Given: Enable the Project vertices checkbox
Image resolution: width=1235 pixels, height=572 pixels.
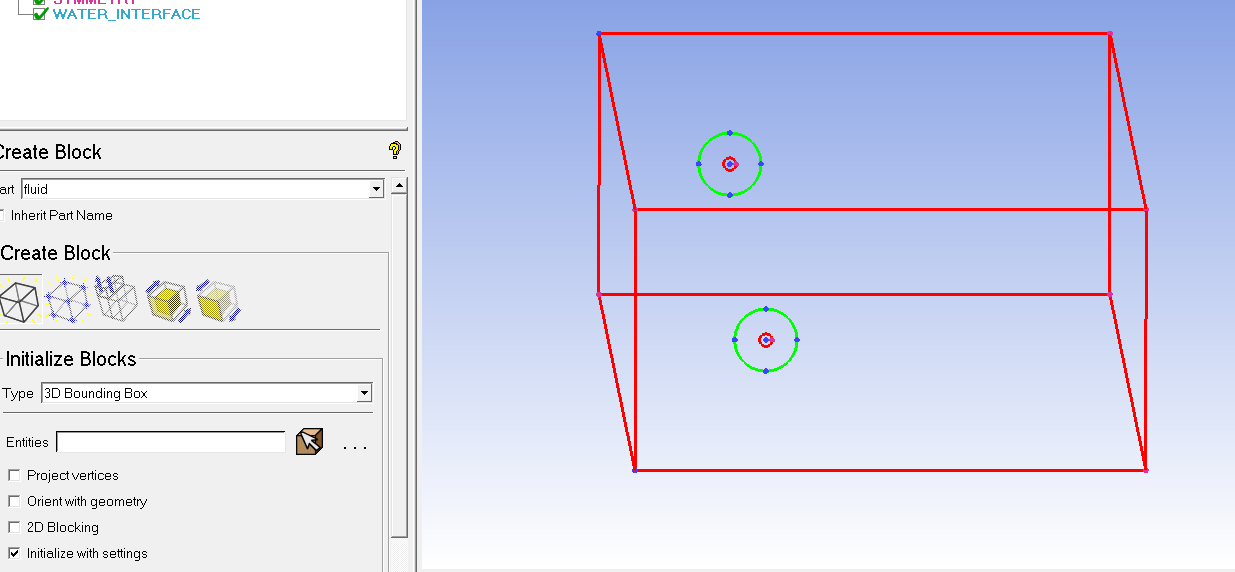Looking at the screenshot, I should click(x=14, y=475).
